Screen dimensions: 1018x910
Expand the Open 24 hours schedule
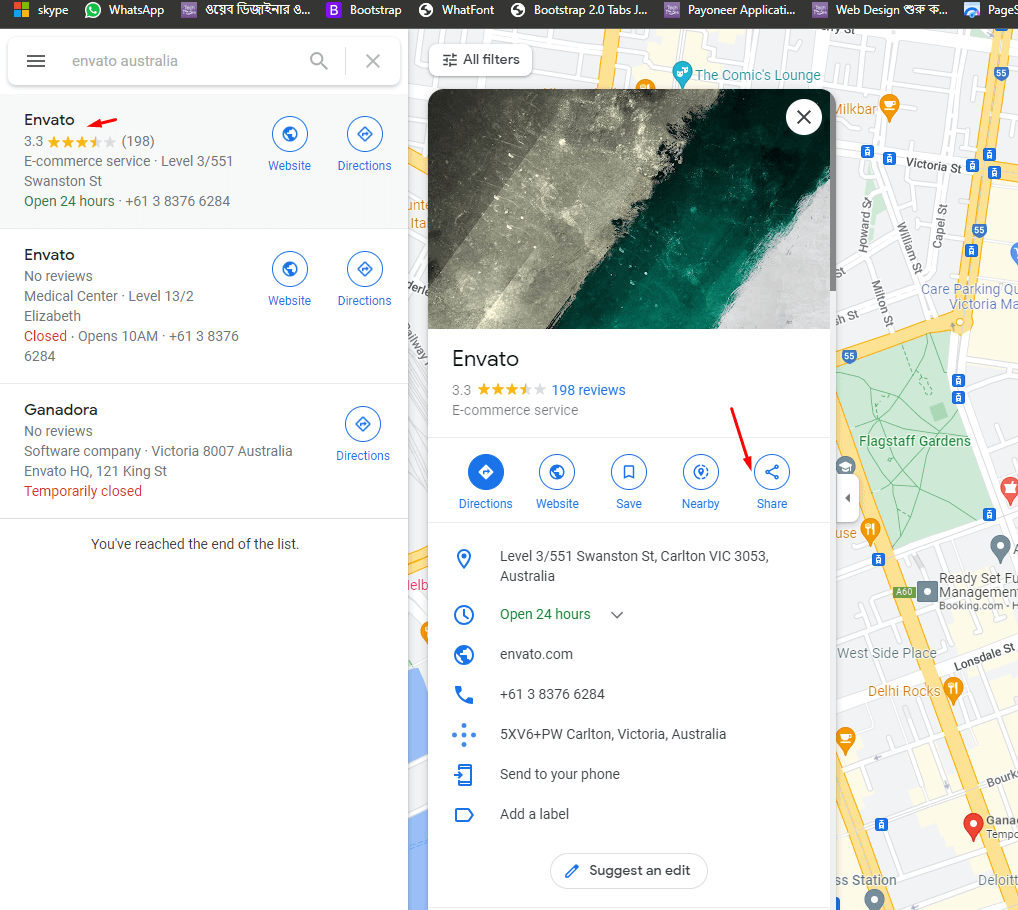click(x=617, y=615)
